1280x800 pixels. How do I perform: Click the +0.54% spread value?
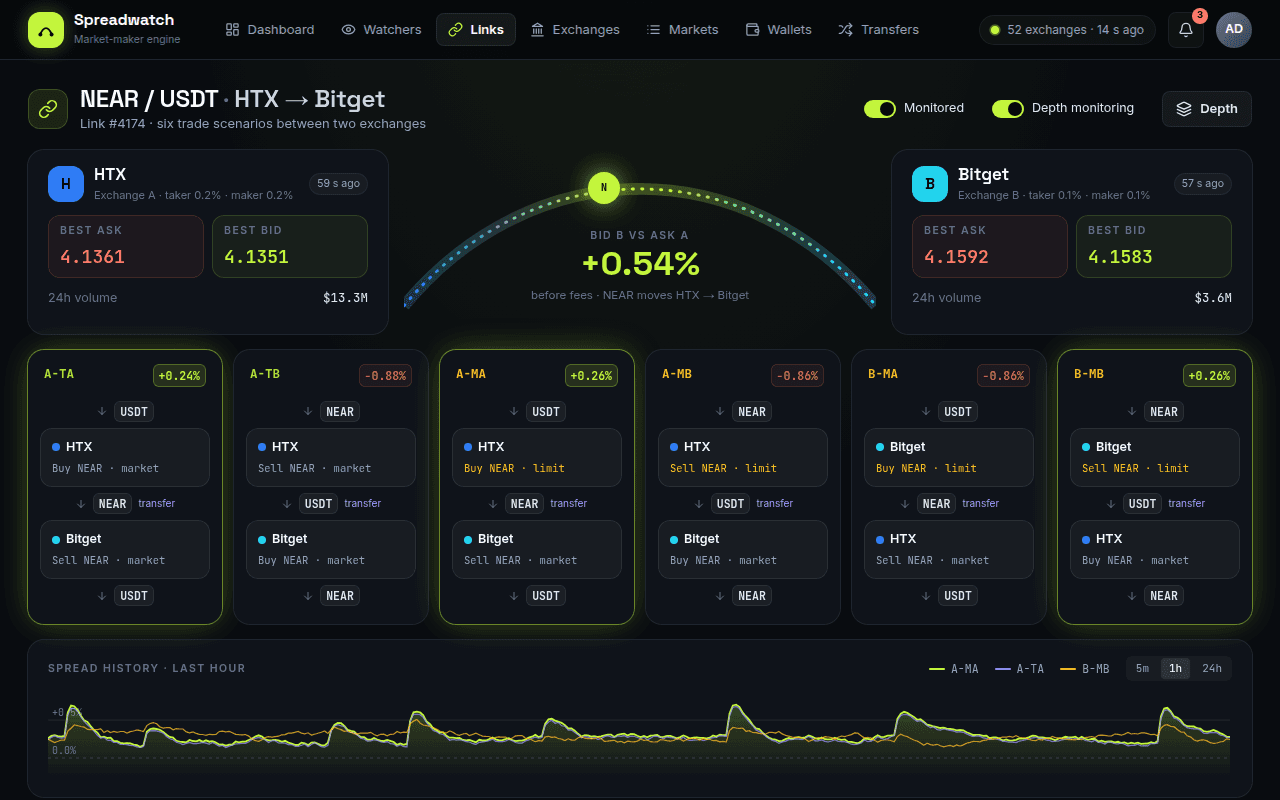tap(640, 264)
